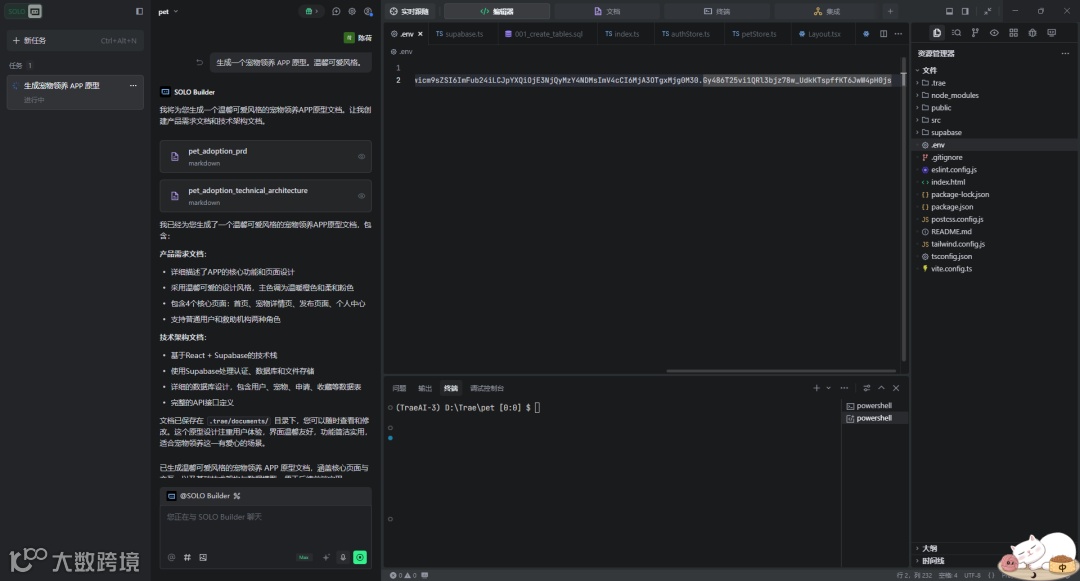
Task: Select the first powershell terminal
Action: tap(874, 405)
